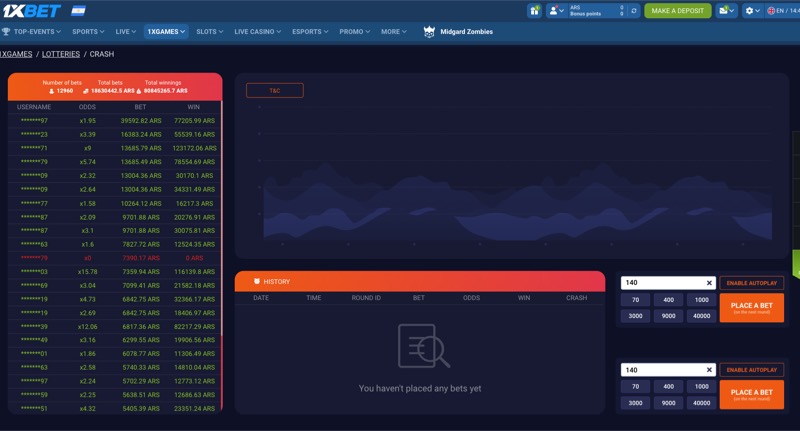Viewport: 800px width, 431px height.
Task: Click the trophy icon next to Top-Events
Action: click(x=6, y=32)
